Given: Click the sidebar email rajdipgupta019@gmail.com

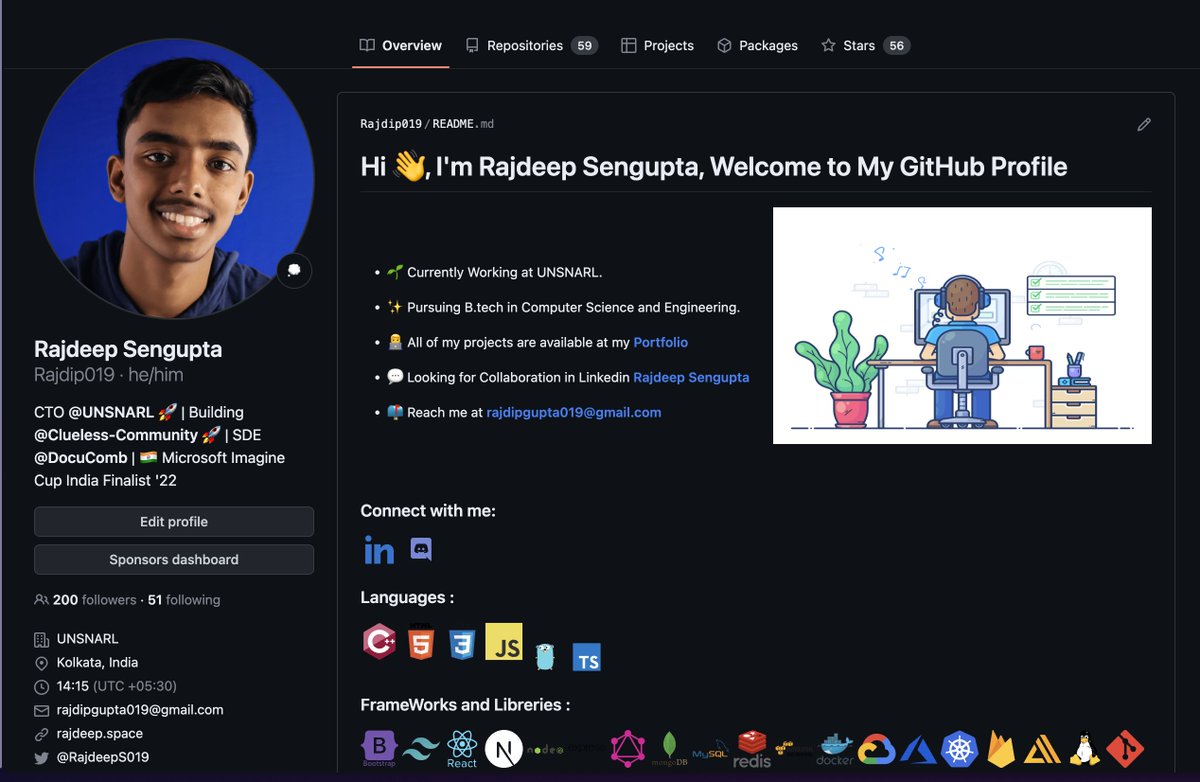Looking at the screenshot, I should 140,710.
